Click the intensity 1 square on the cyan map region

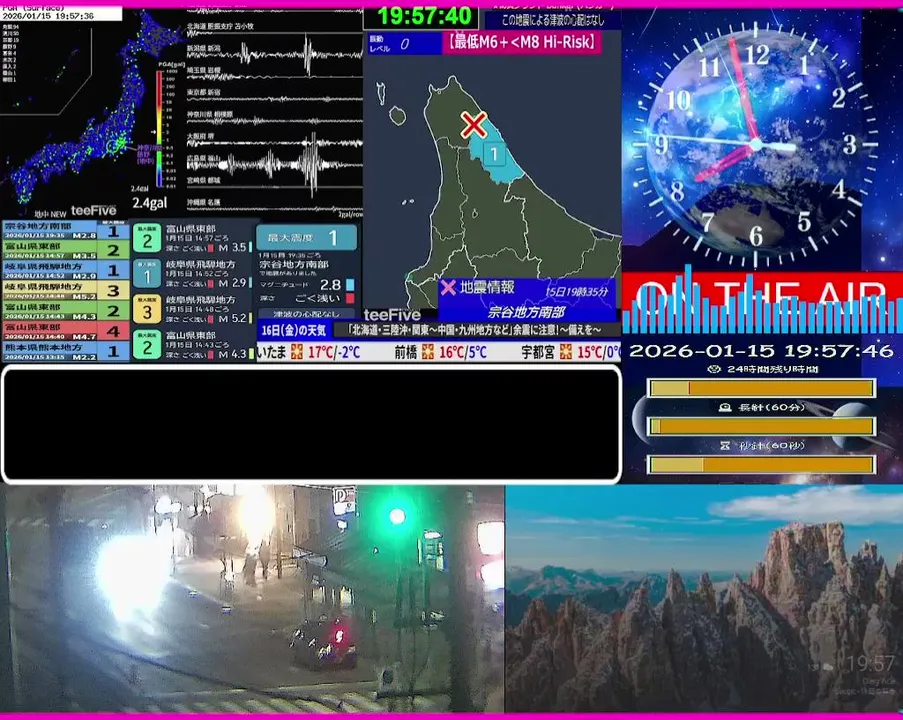tap(494, 154)
